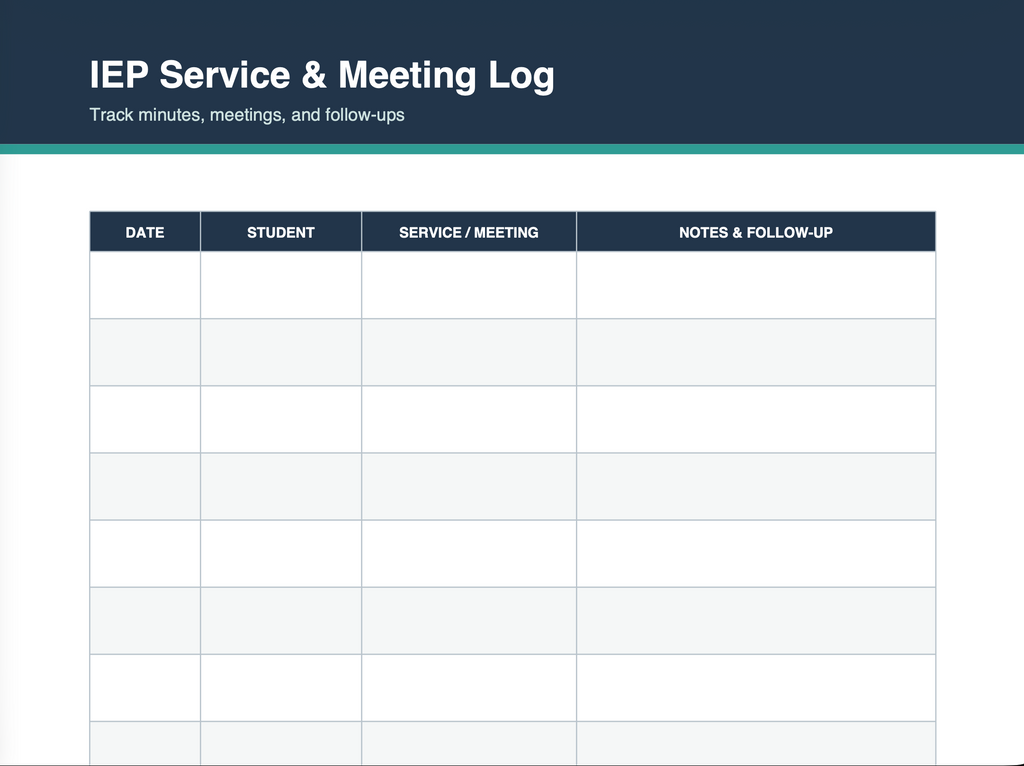This screenshot has width=1024, height=766.
Task: Click the Track minutes, meetings, and follow-ups subtitle
Action: point(247,115)
